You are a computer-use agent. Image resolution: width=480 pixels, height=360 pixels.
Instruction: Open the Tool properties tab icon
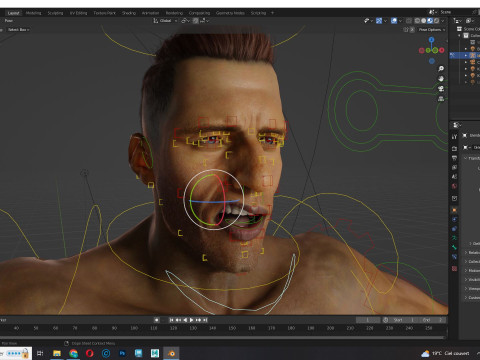(454, 137)
